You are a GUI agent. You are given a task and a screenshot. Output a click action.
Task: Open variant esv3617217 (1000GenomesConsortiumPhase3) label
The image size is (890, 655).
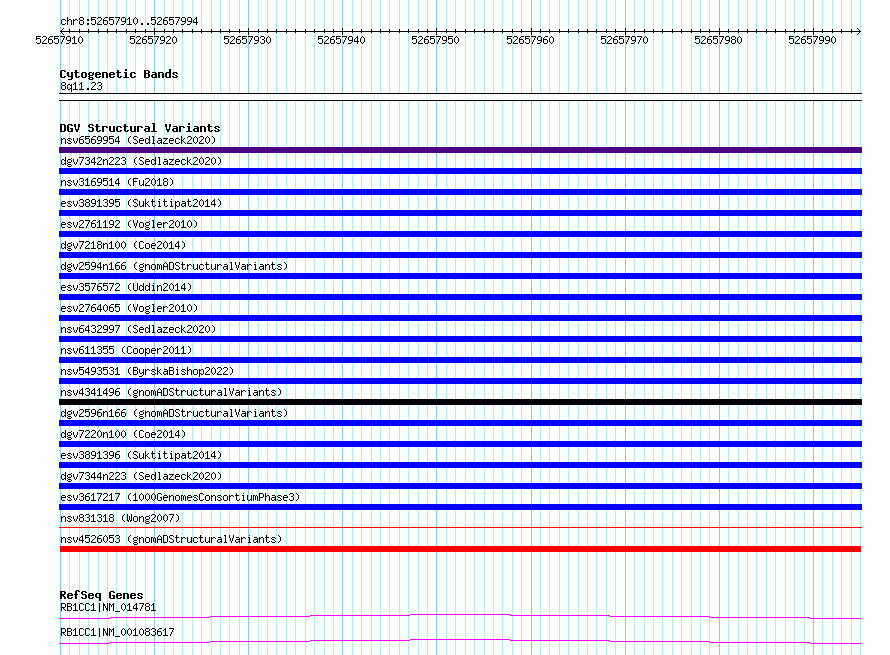point(180,497)
